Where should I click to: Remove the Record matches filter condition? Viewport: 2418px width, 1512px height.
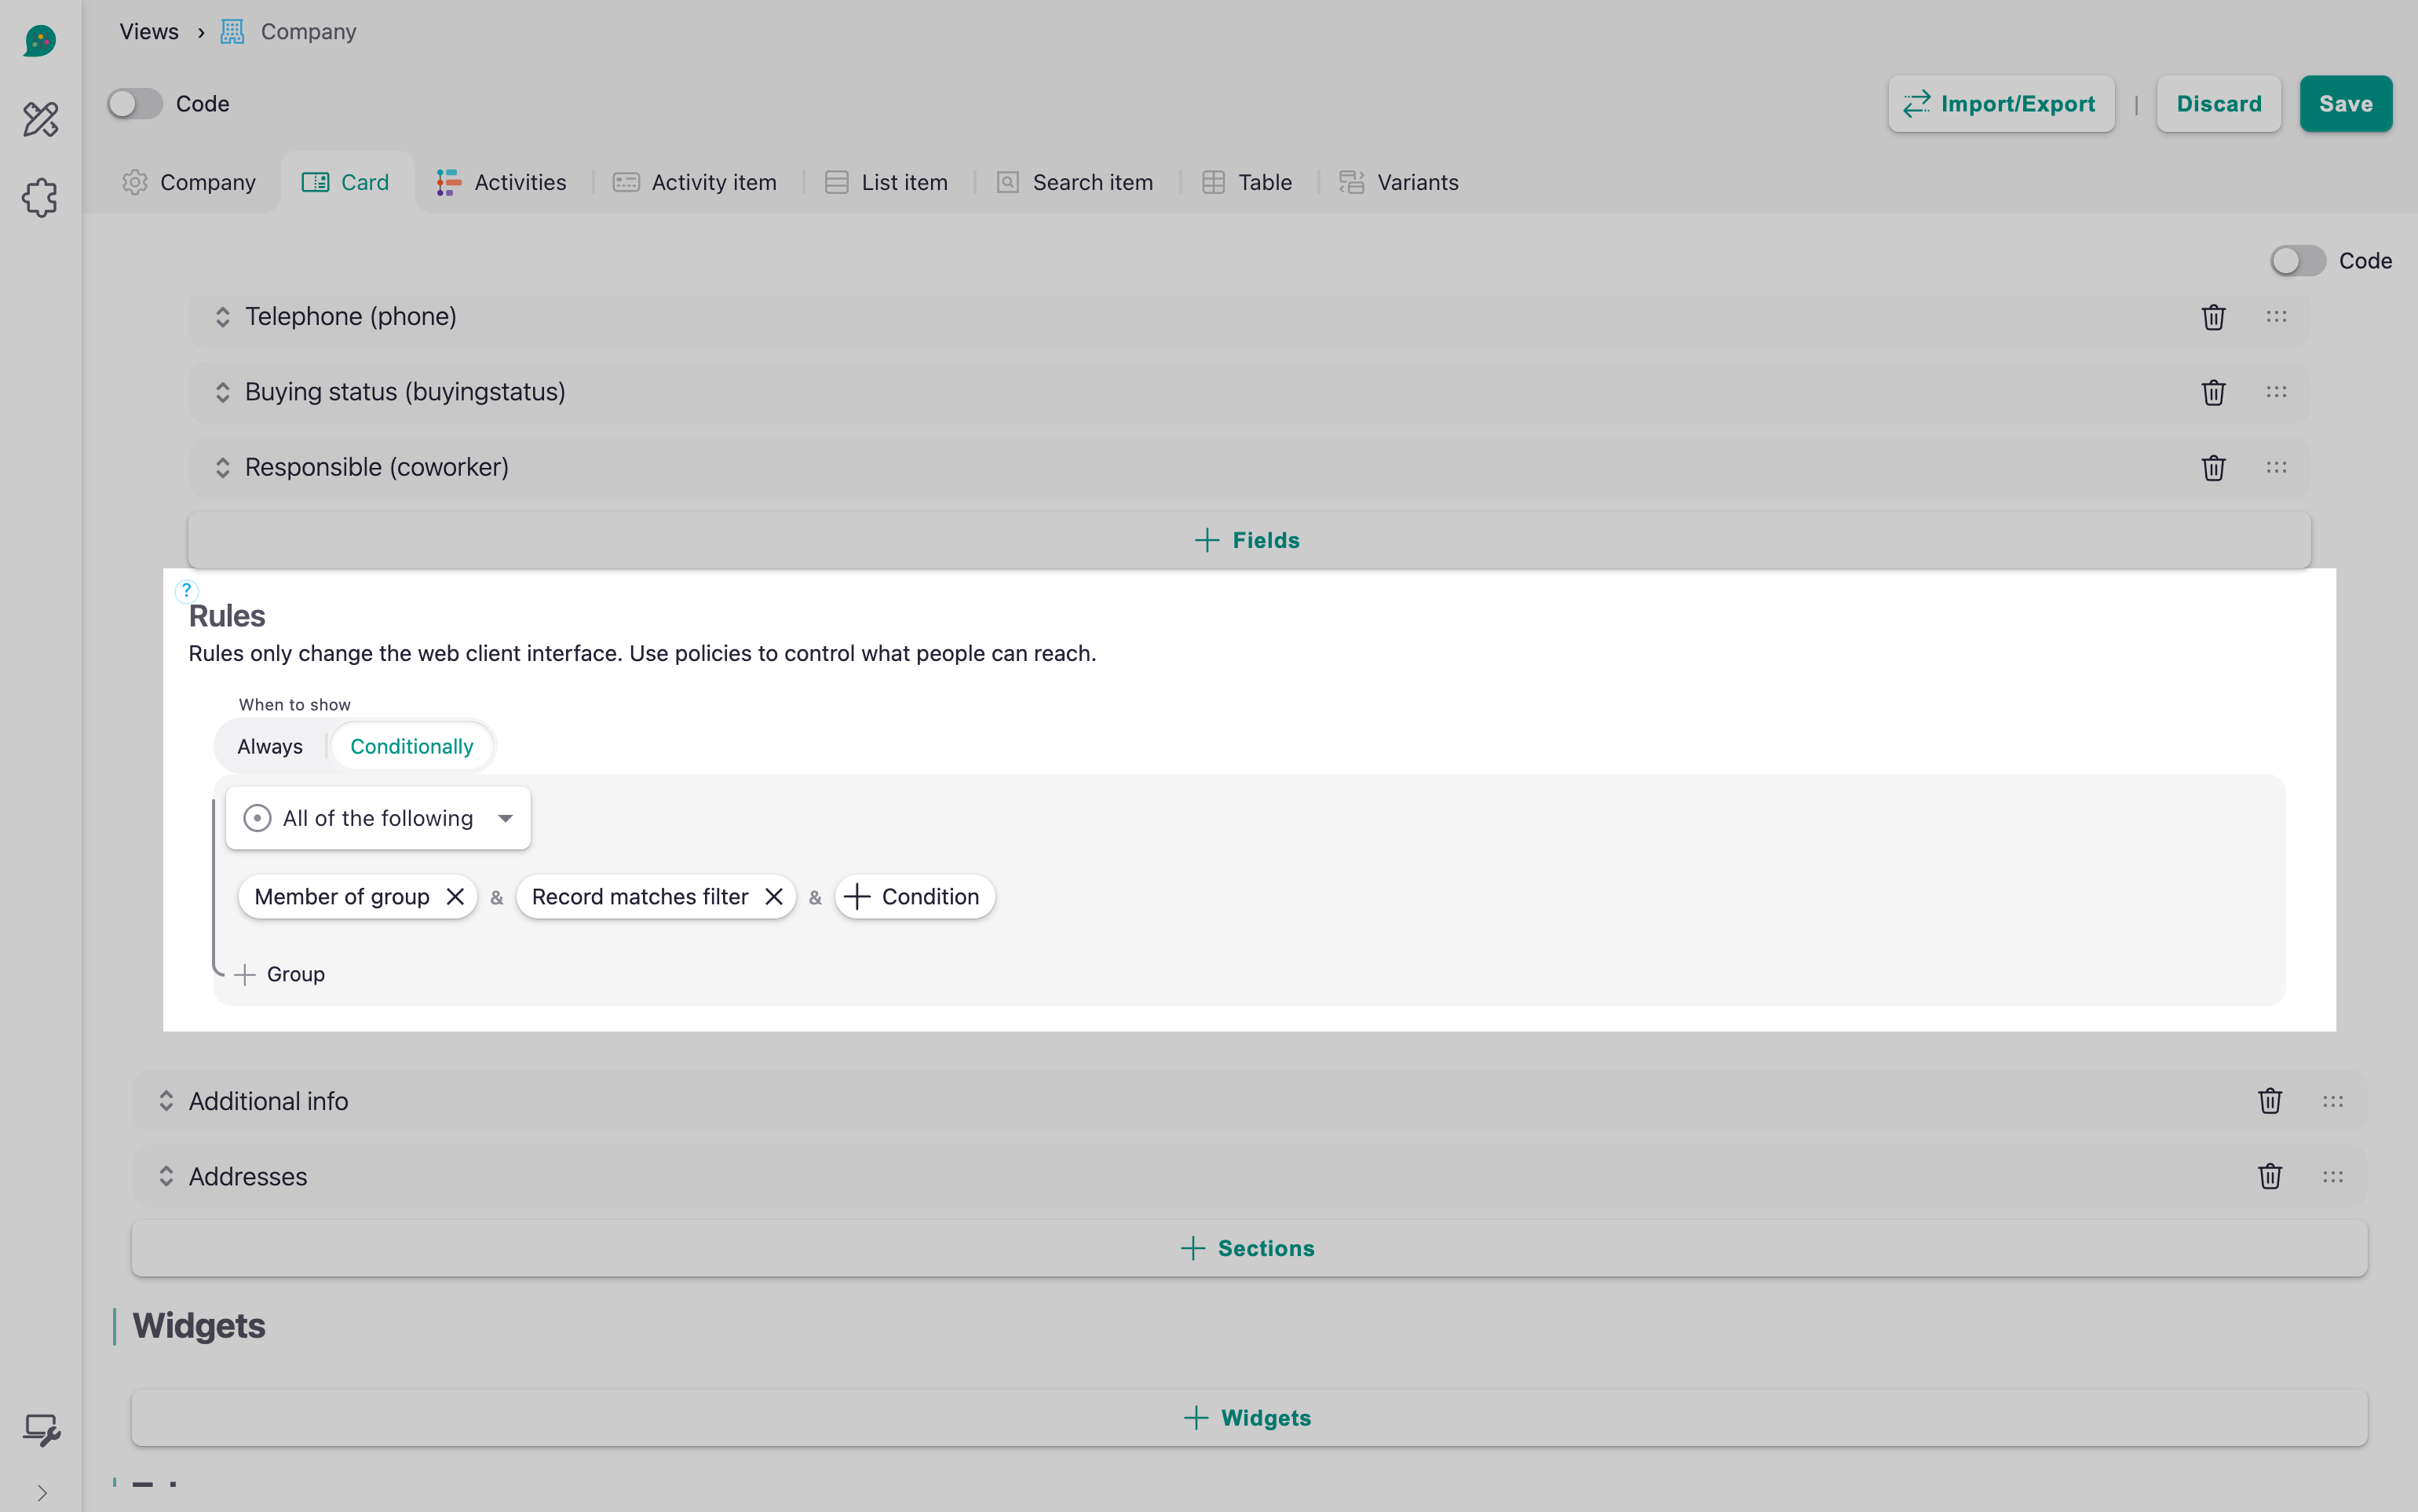(x=773, y=897)
